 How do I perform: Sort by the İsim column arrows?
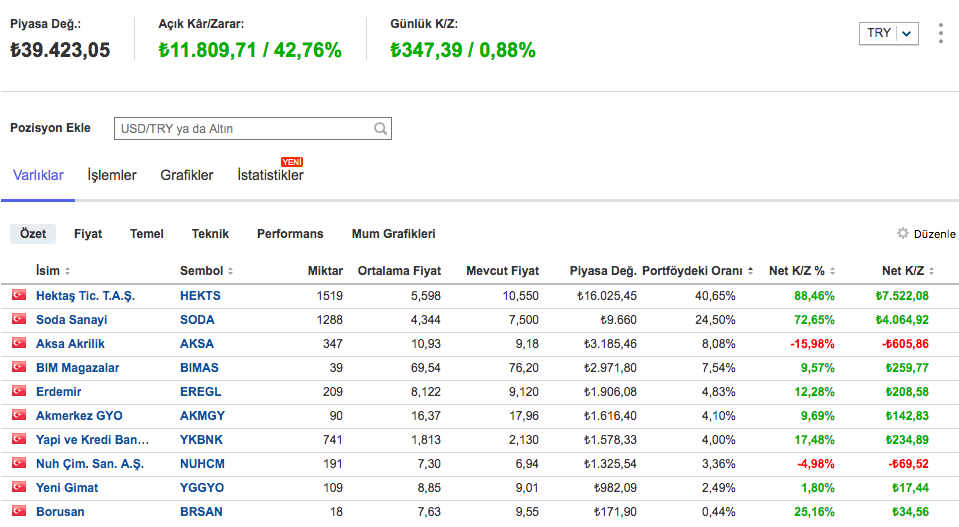(x=67, y=271)
